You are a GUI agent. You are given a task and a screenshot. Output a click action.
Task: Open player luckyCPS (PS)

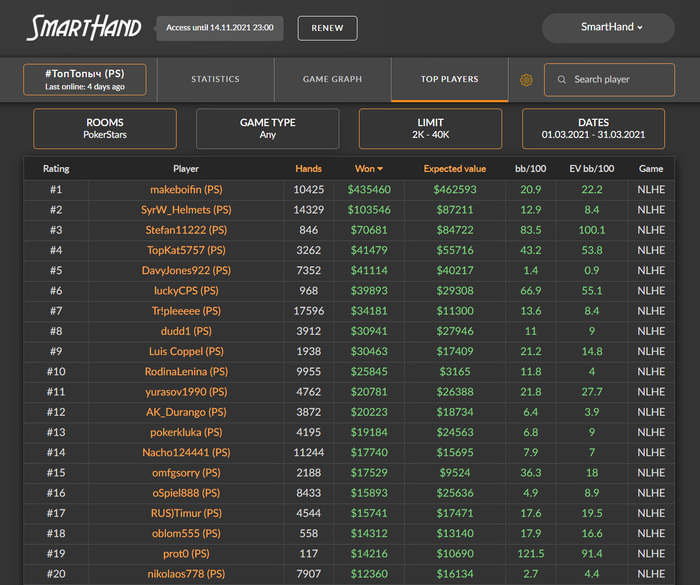186,291
